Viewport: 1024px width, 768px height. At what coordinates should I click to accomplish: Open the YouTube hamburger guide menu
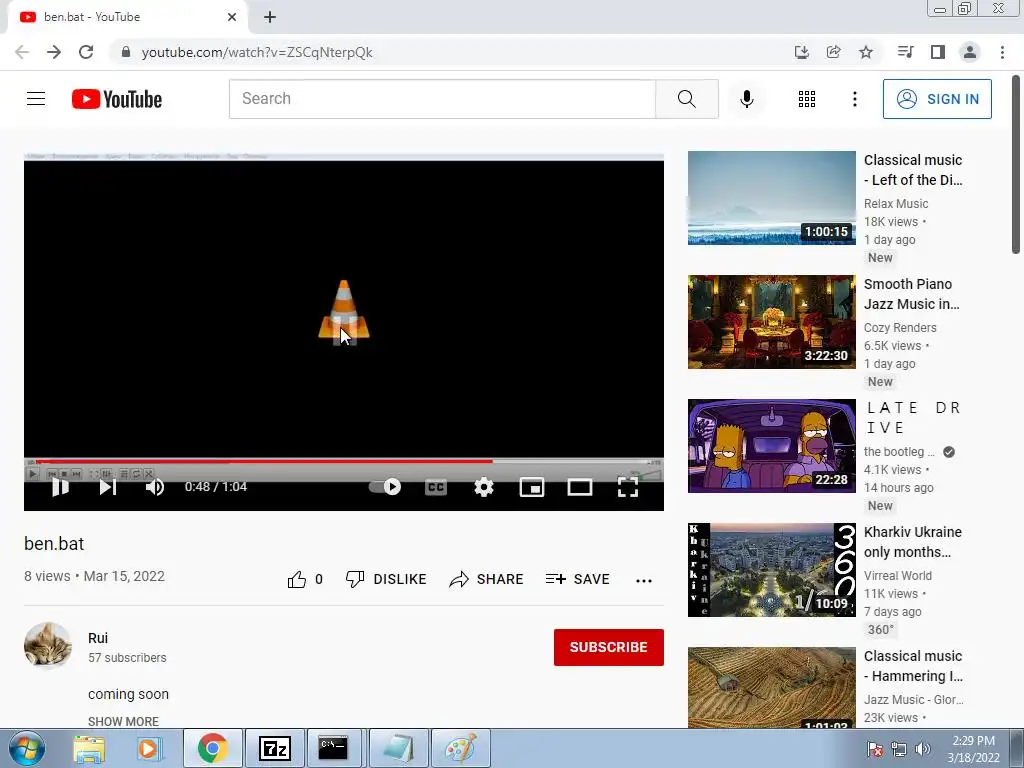pos(36,99)
